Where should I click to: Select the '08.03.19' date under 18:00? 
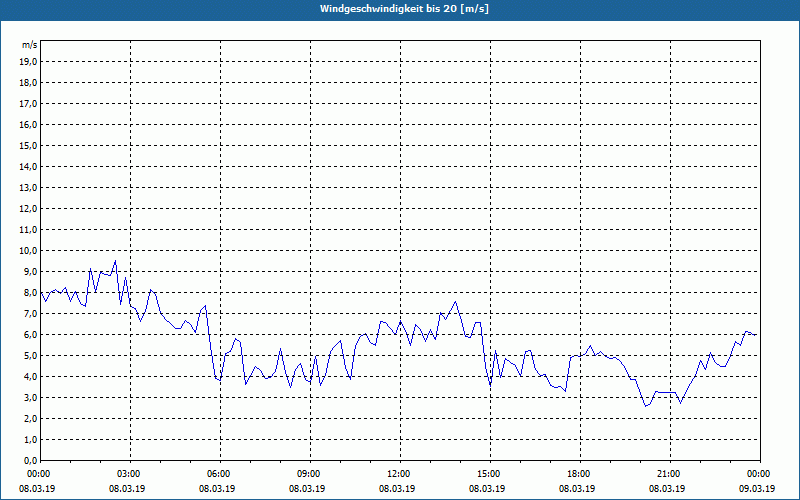click(577, 488)
